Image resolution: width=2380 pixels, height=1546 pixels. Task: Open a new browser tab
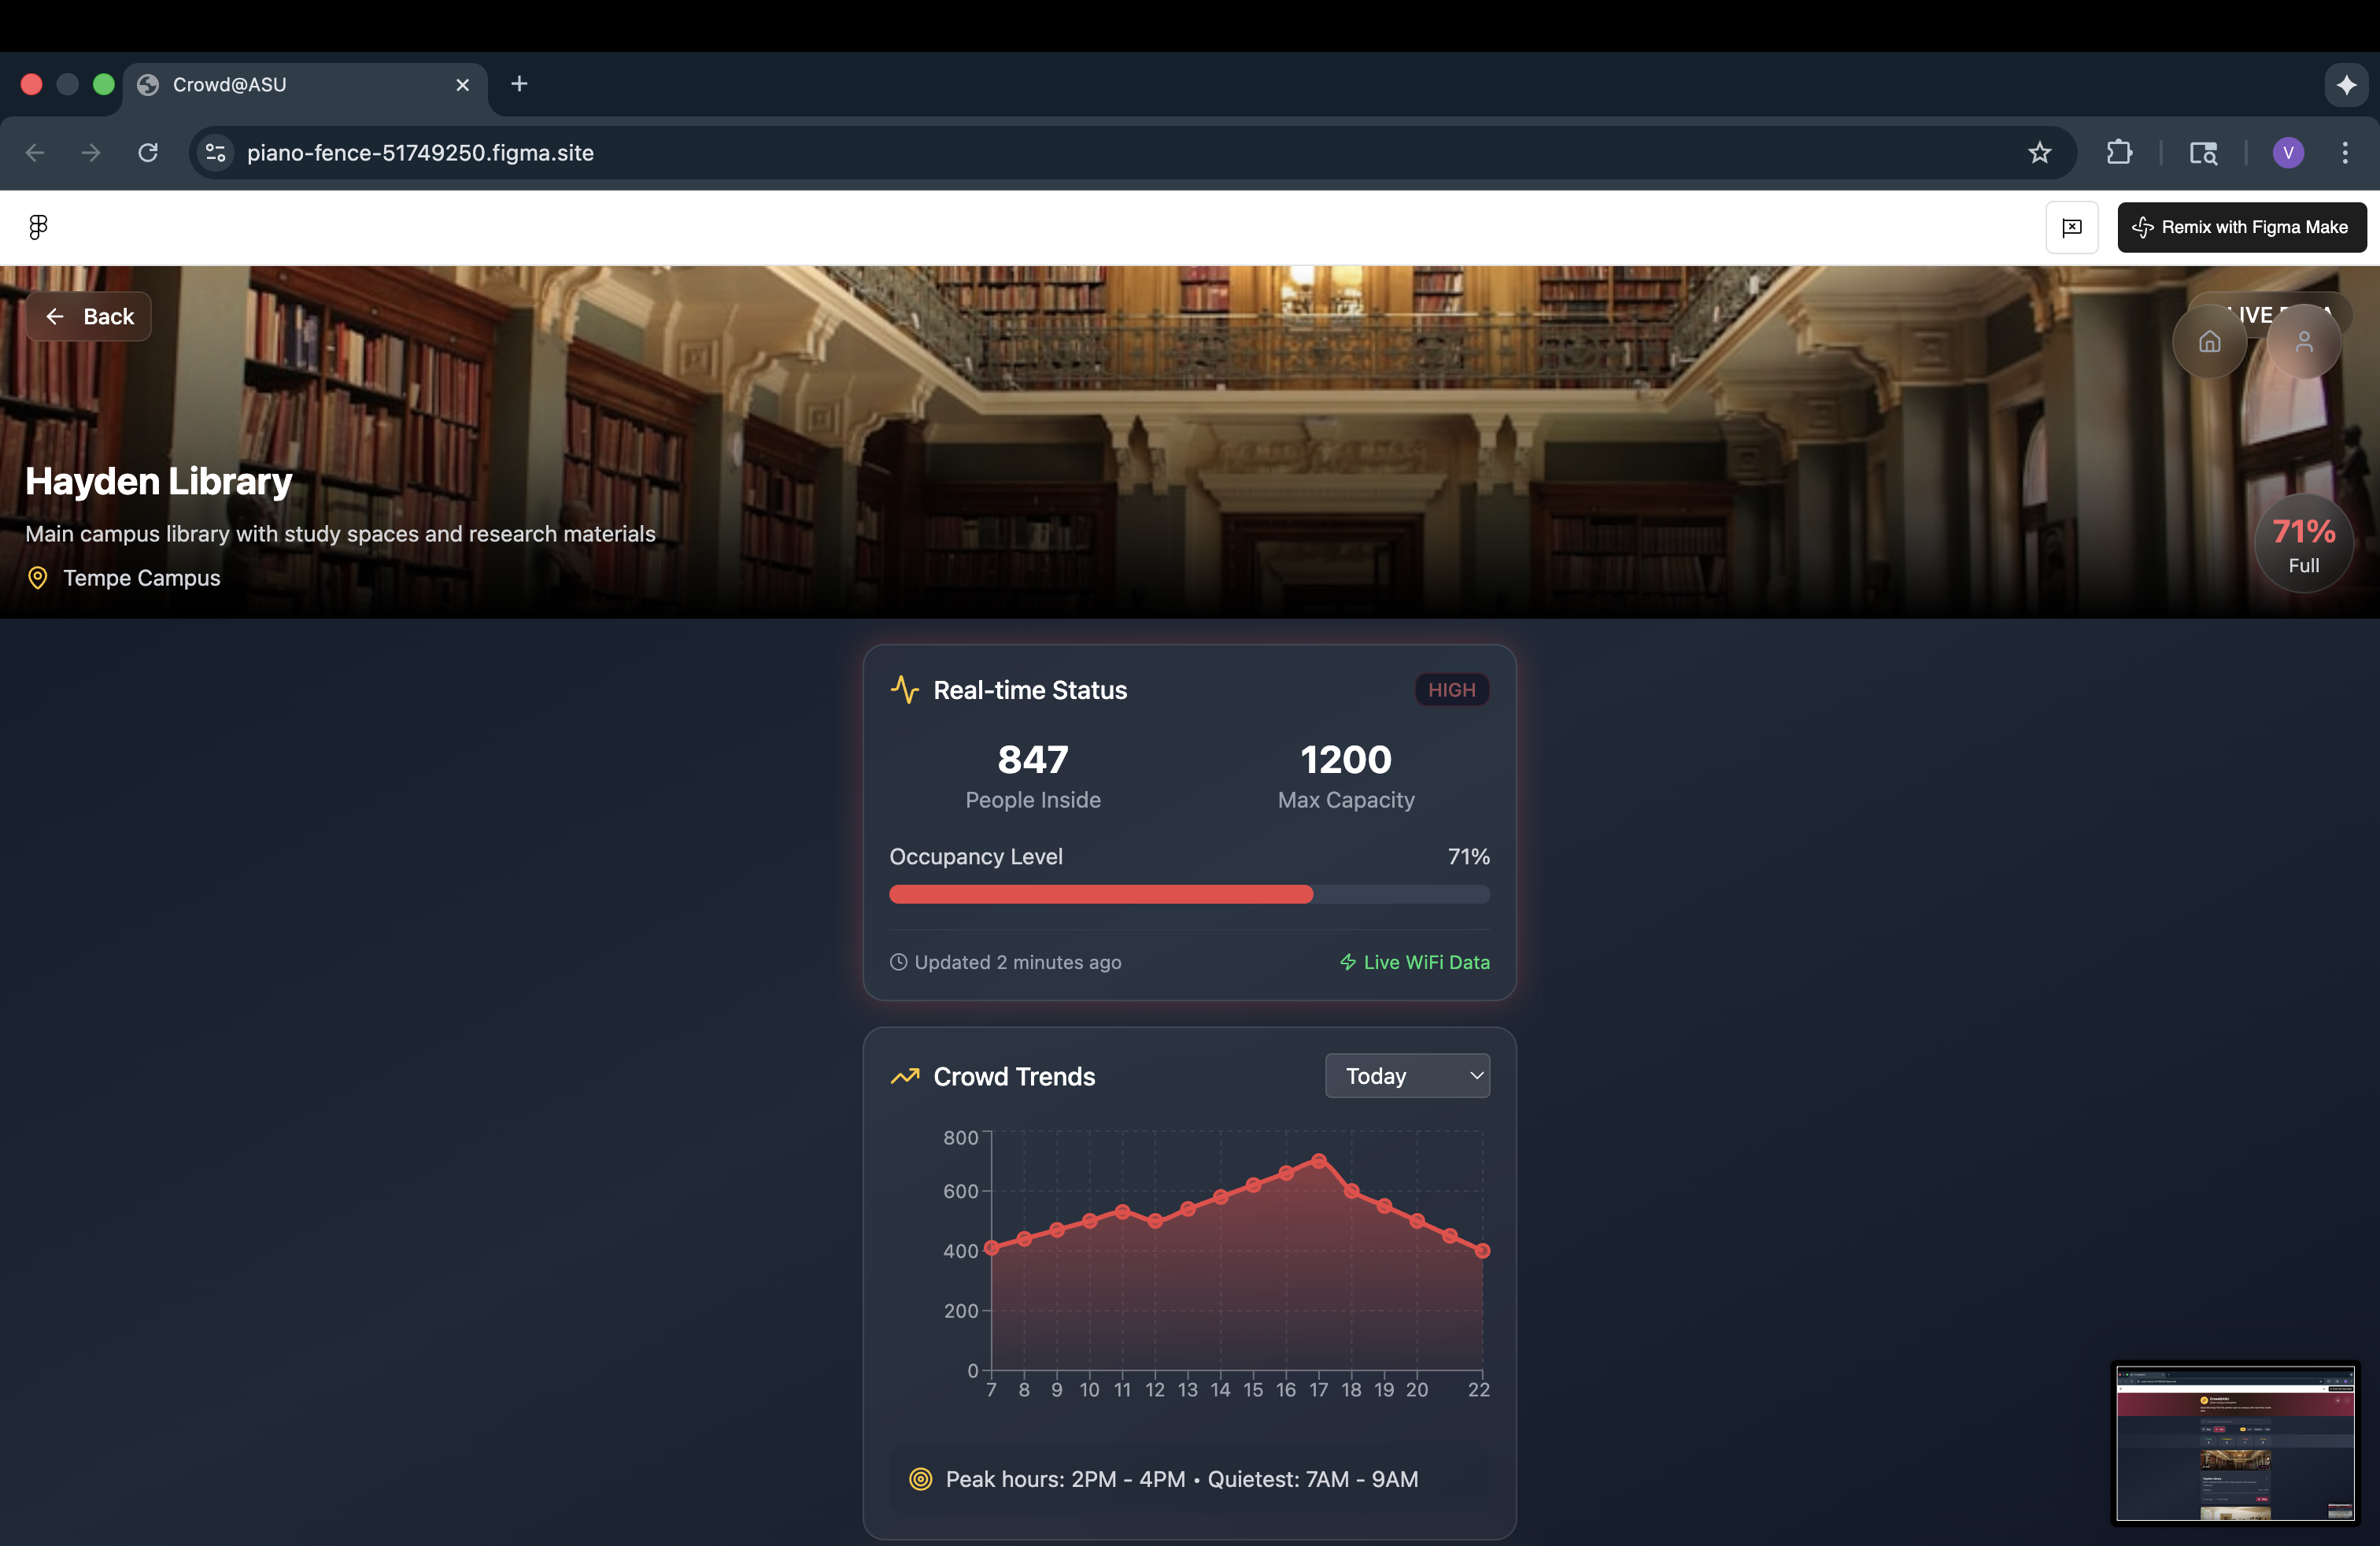tap(519, 85)
